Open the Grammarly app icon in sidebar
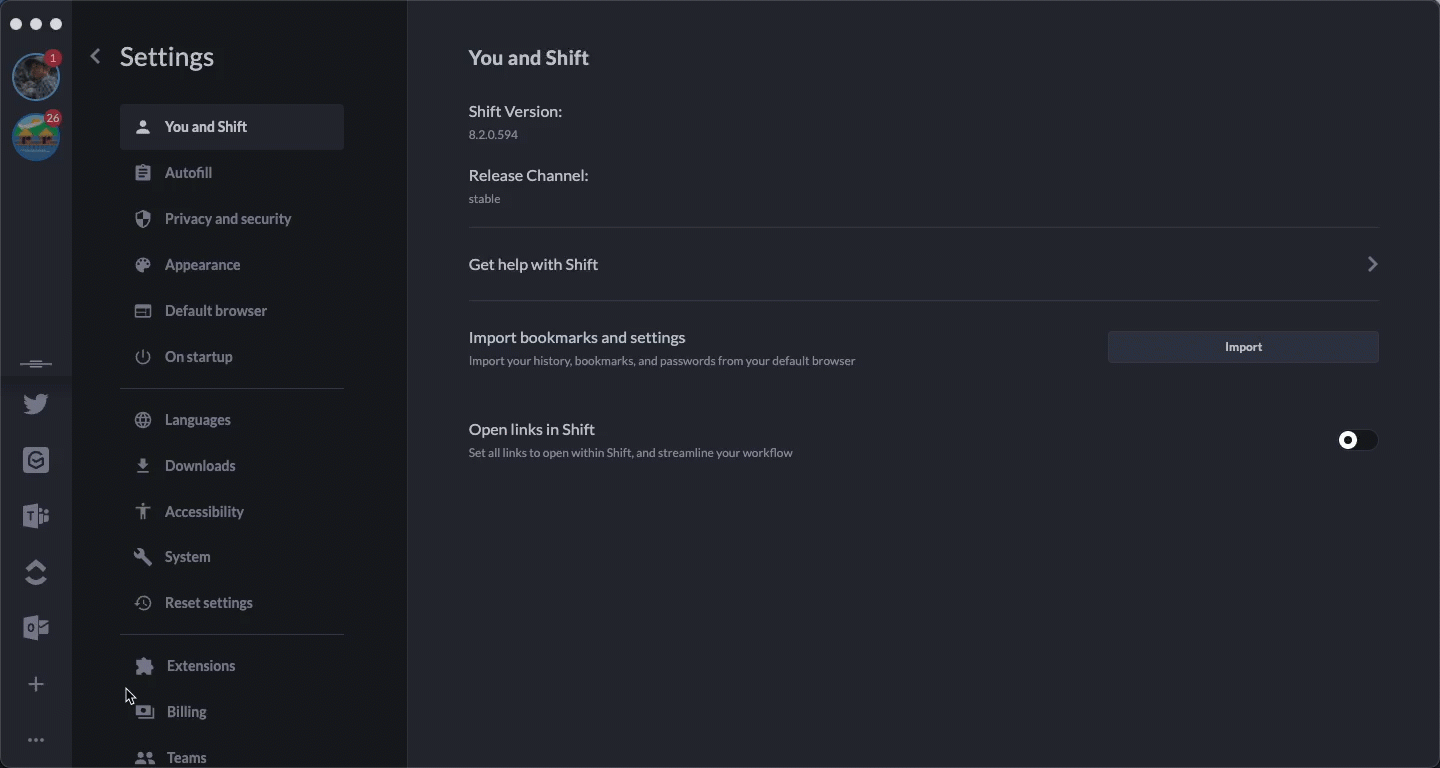The height and width of the screenshot is (768, 1440). coord(36,460)
